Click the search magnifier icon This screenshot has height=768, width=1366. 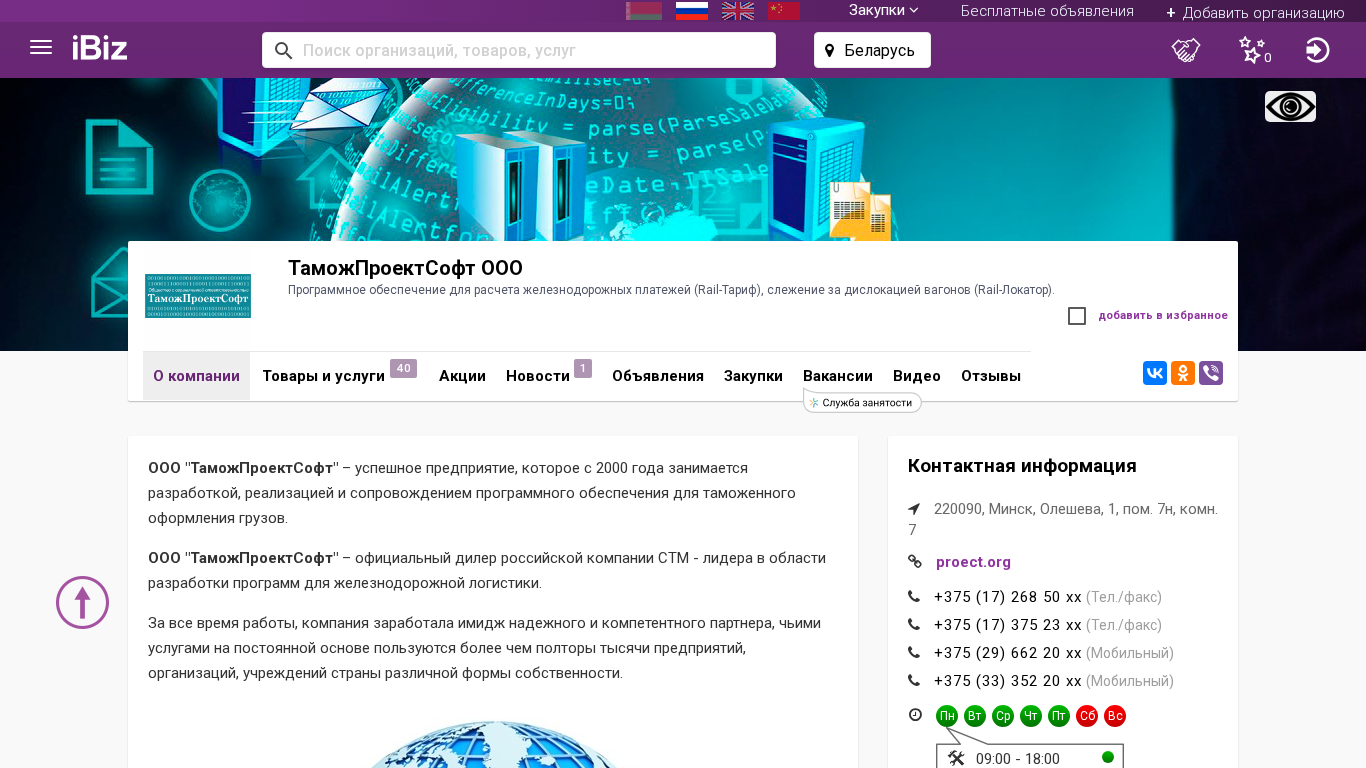tap(284, 50)
